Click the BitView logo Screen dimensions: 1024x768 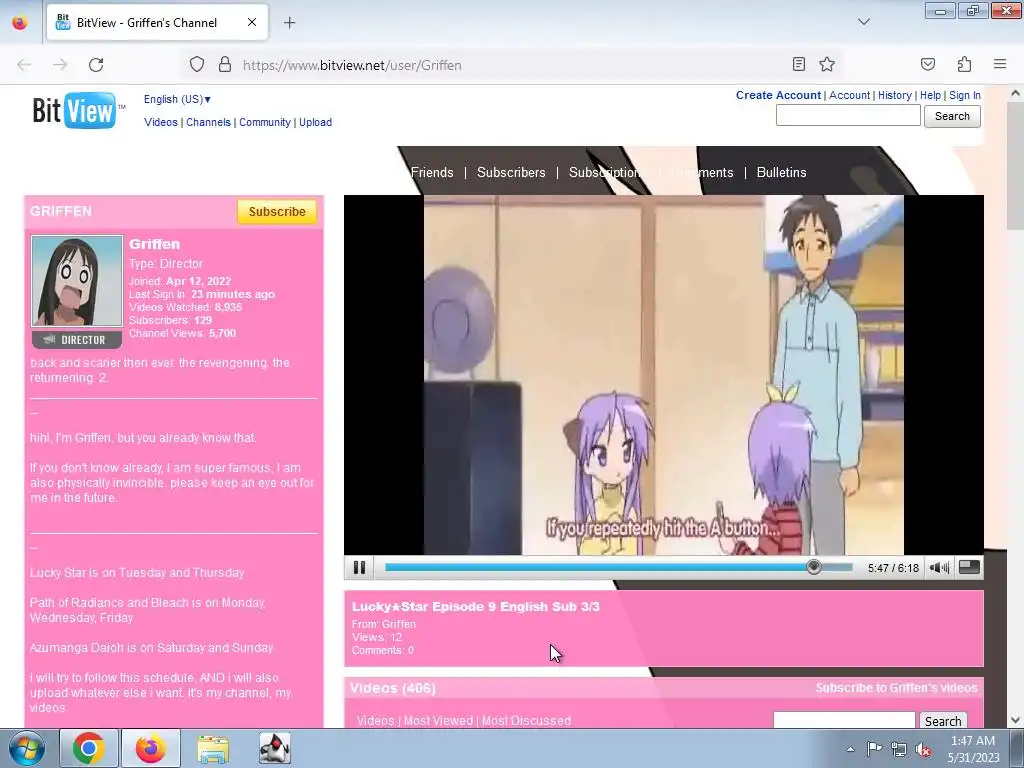coord(78,110)
